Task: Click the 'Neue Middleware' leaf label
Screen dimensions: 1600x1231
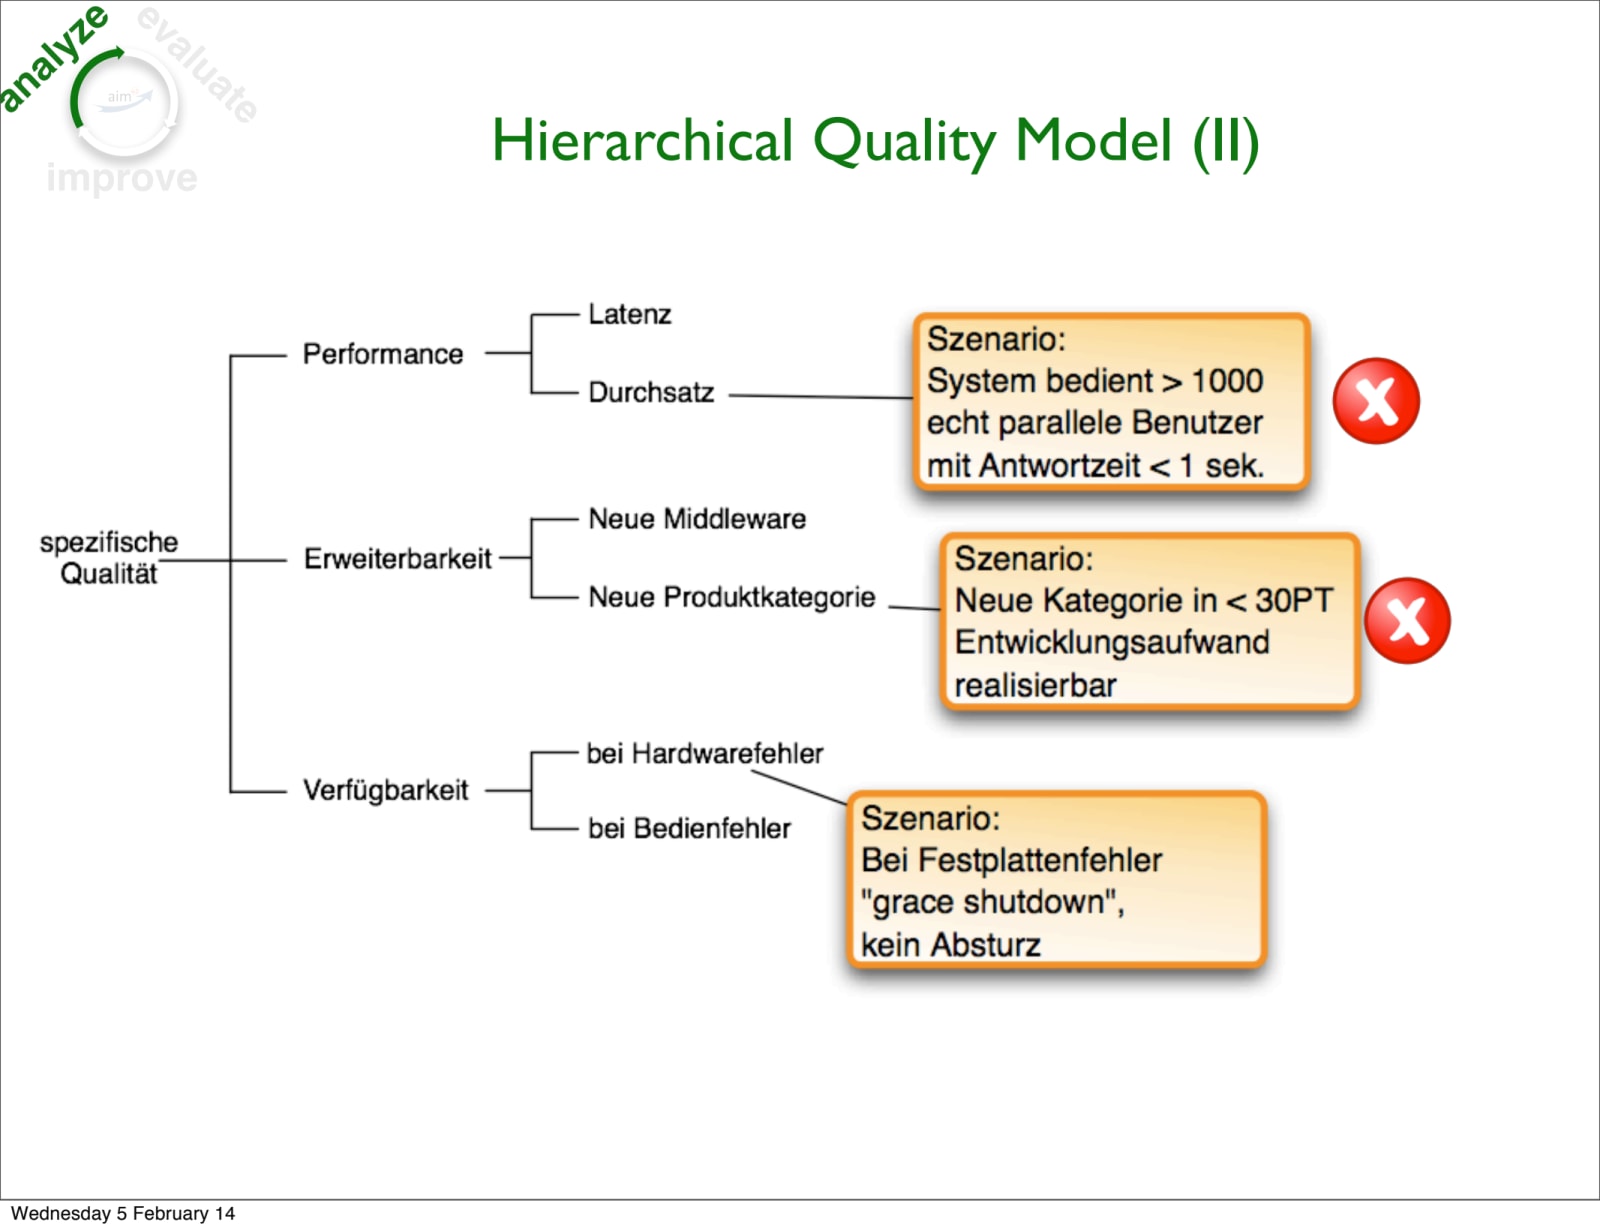Action: pos(697,519)
